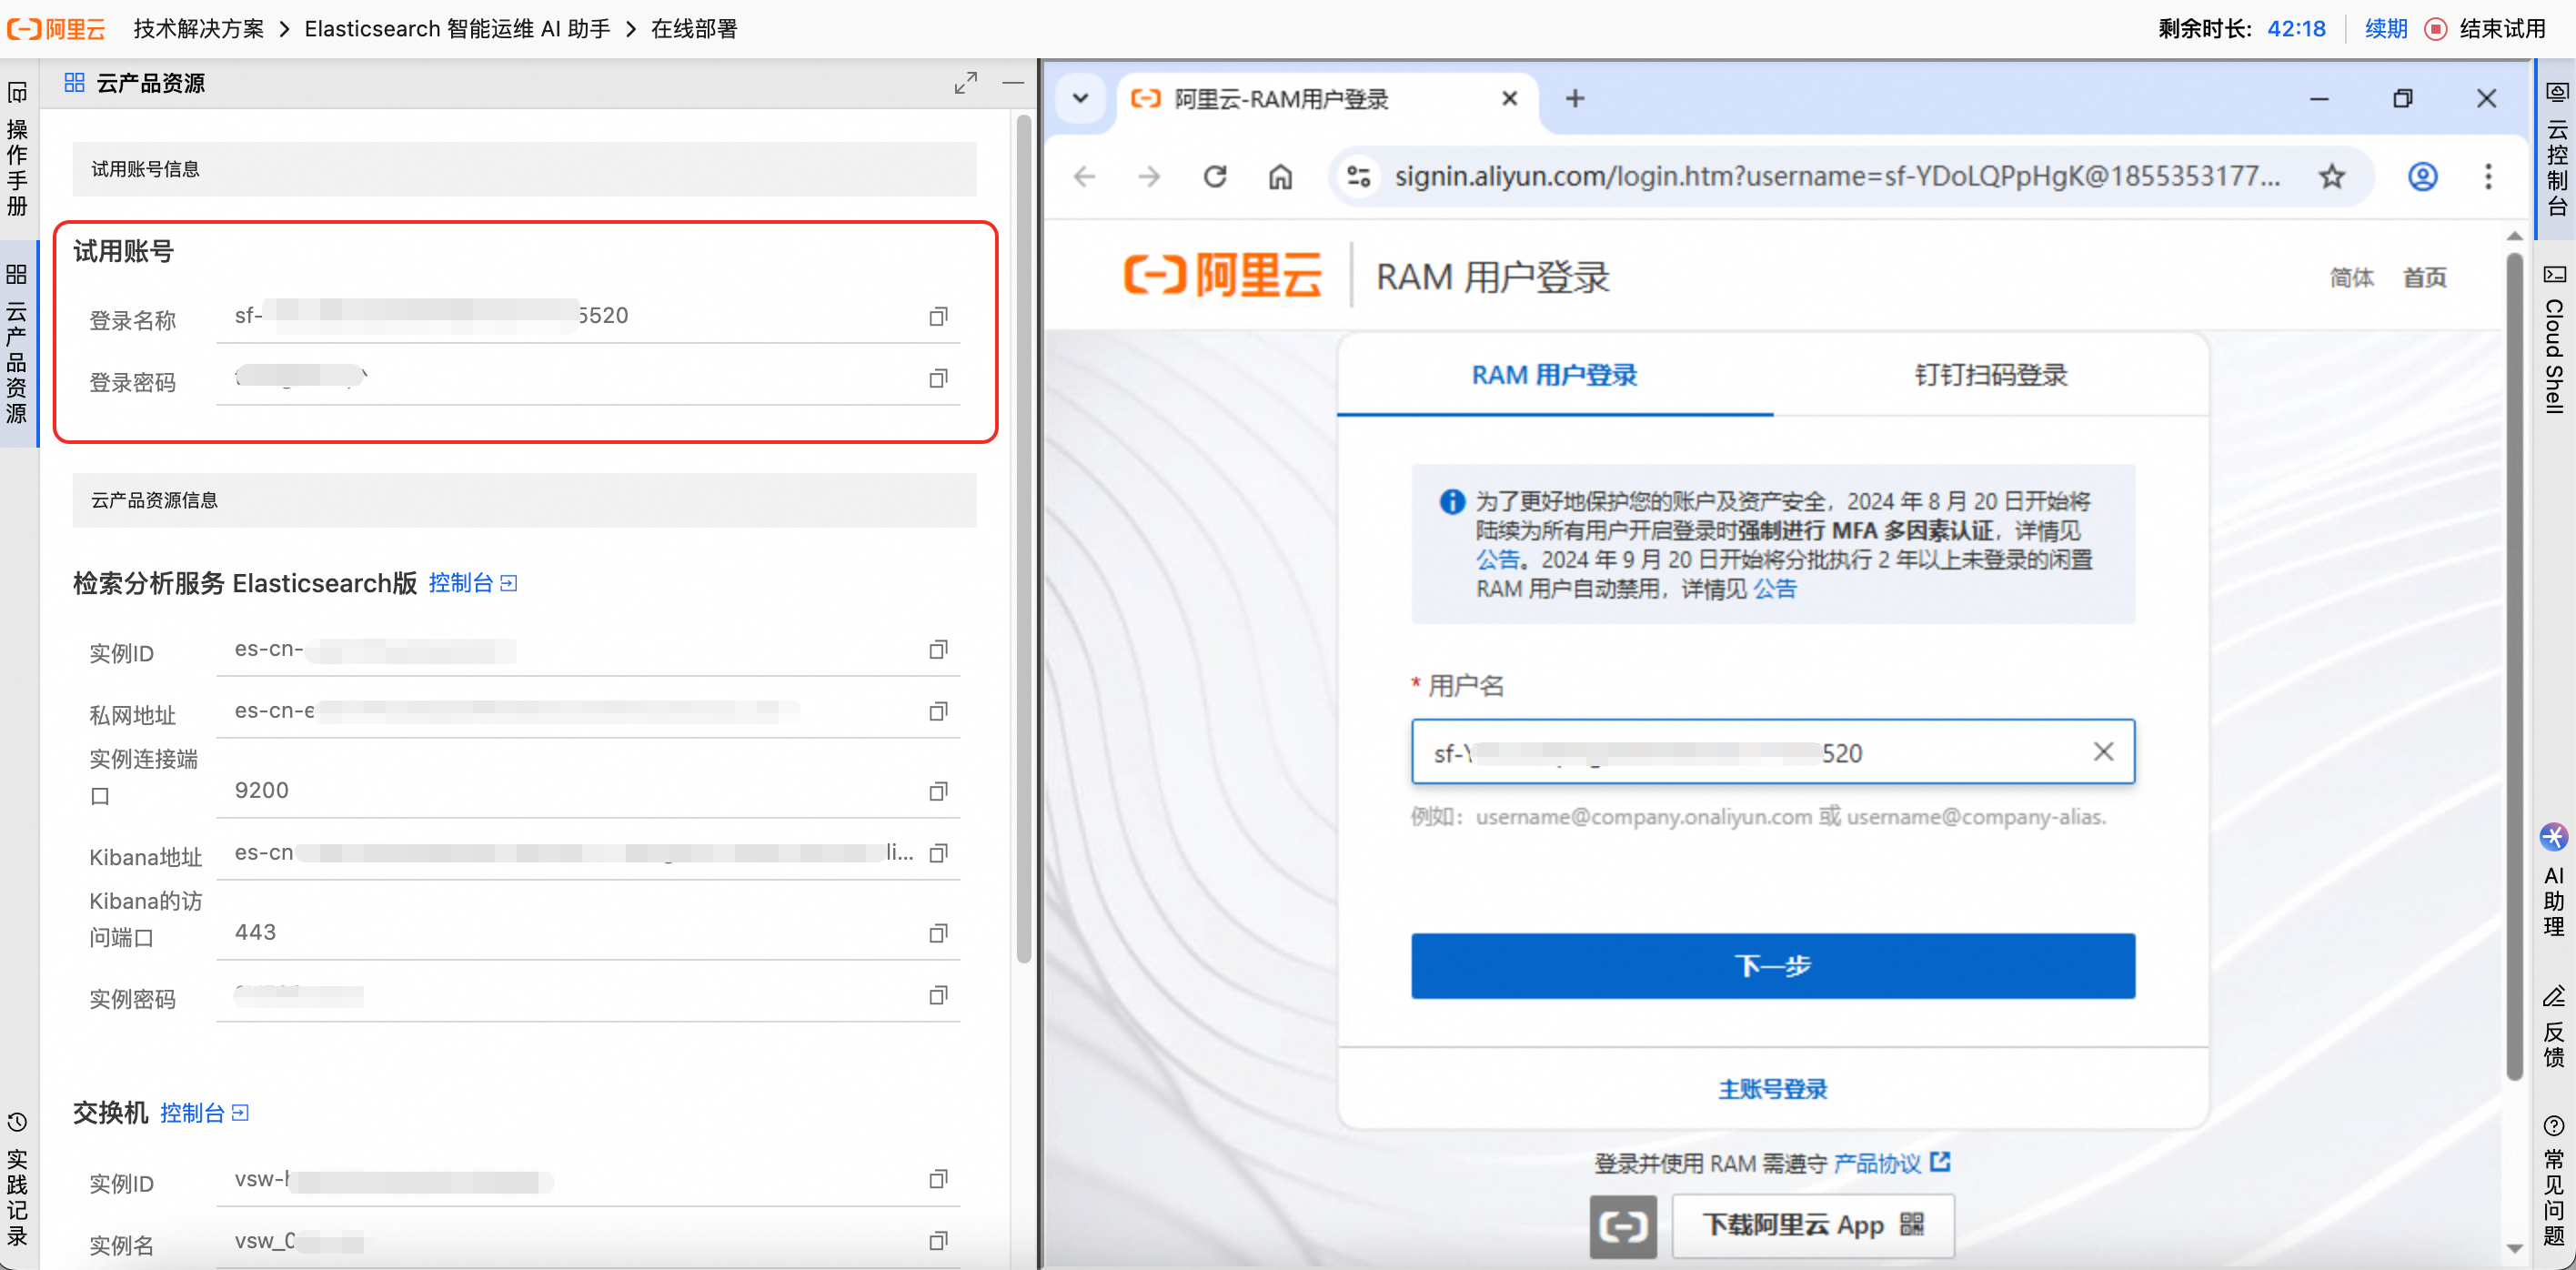The height and width of the screenshot is (1270, 2576).
Task: Click main account login link
Action: [1772, 1089]
